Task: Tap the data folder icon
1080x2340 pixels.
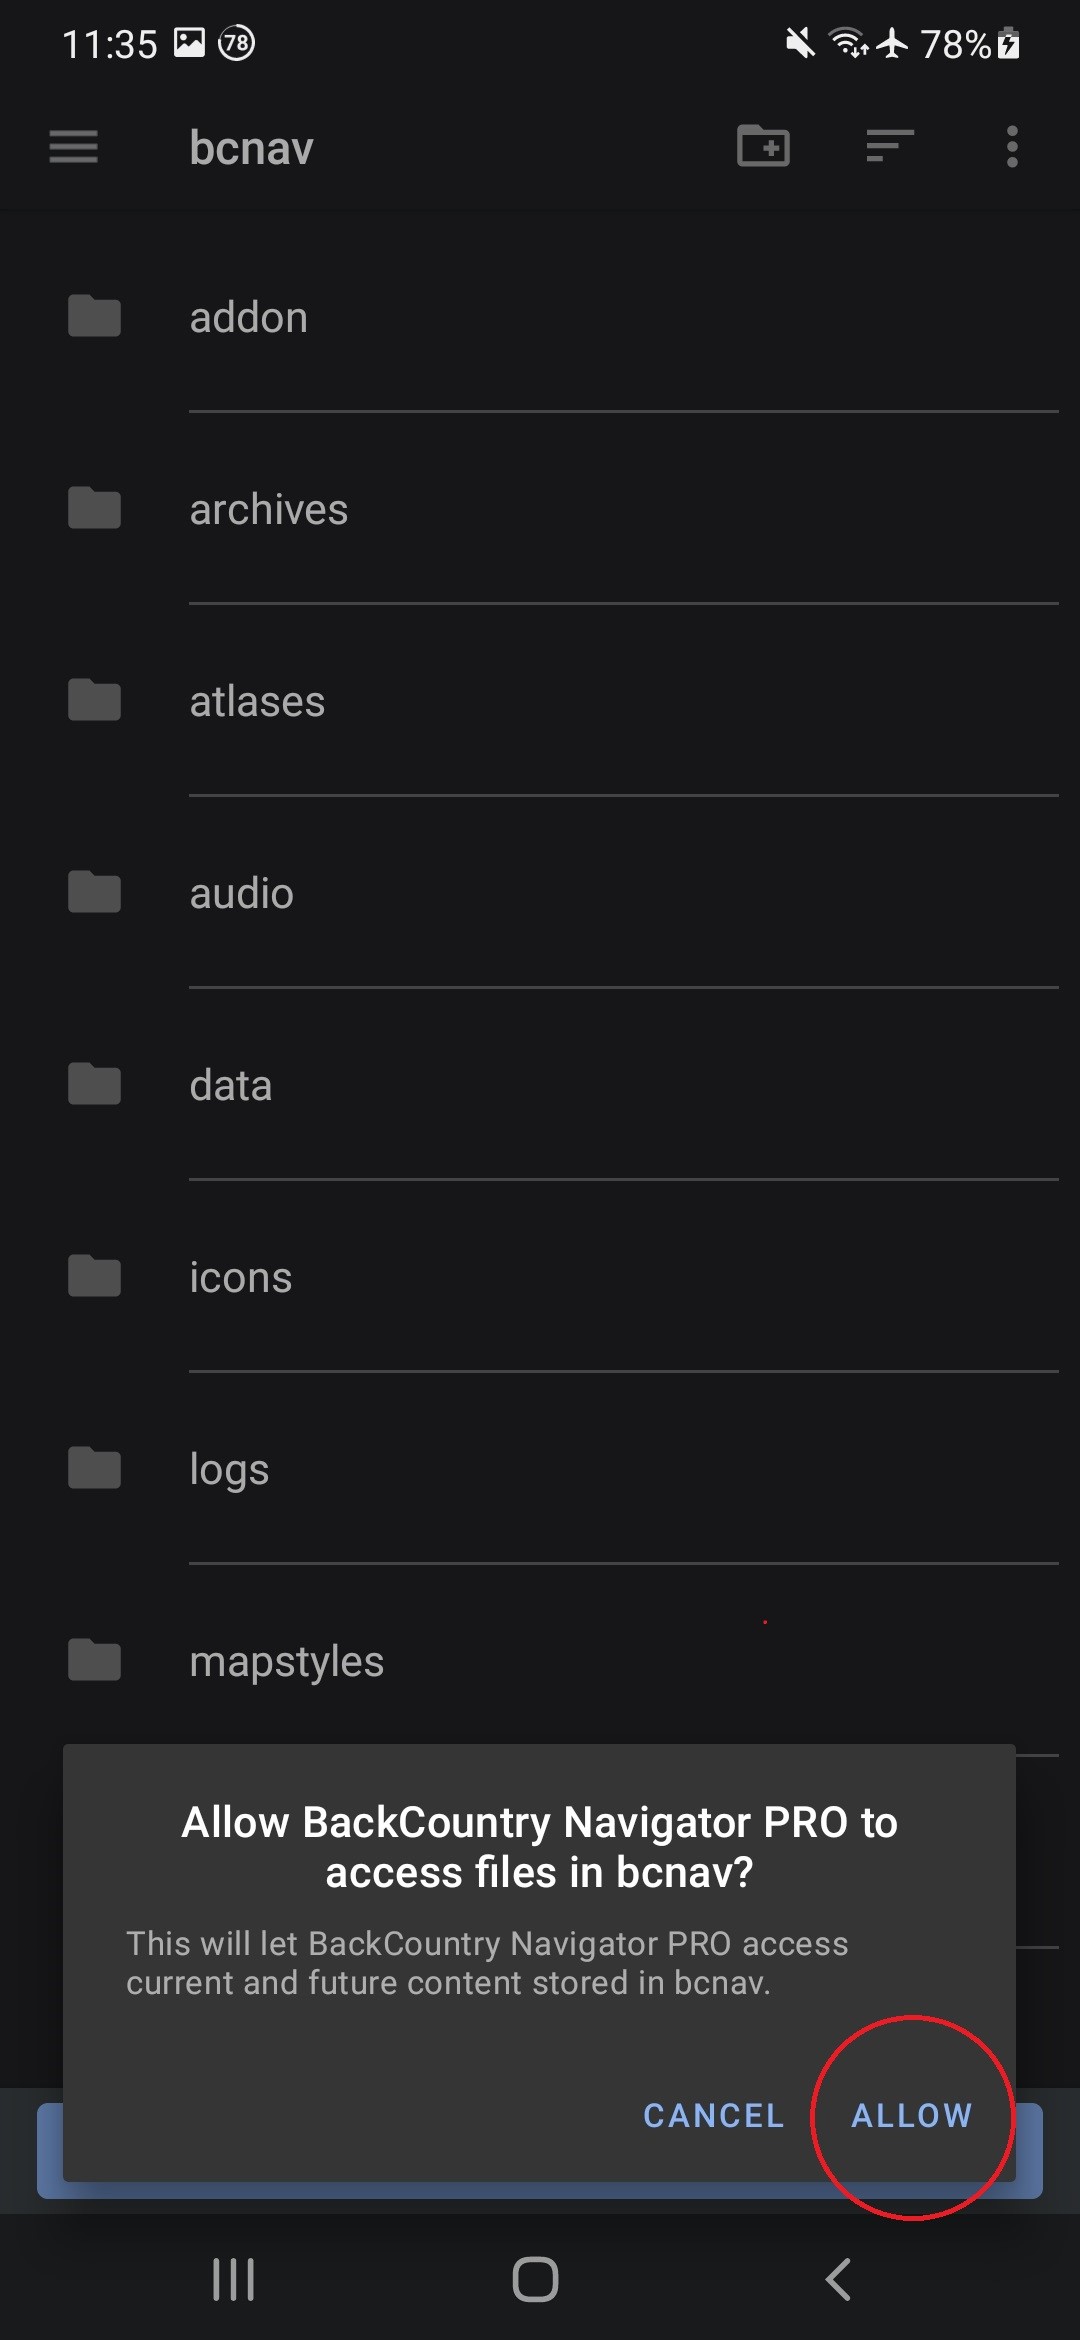Action: click(x=95, y=1085)
